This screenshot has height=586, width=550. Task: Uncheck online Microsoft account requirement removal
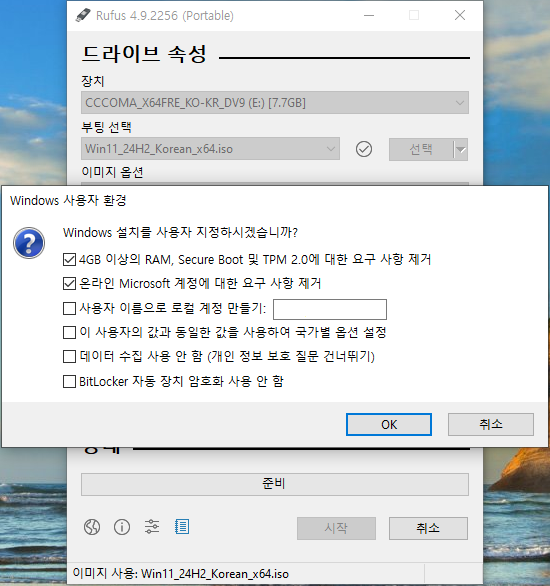click(x=69, y=284)
